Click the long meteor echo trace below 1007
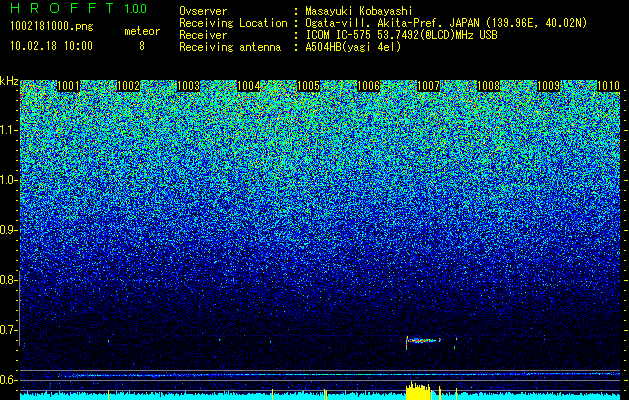The width and height of the screenshot is (629, 400). 423,341
